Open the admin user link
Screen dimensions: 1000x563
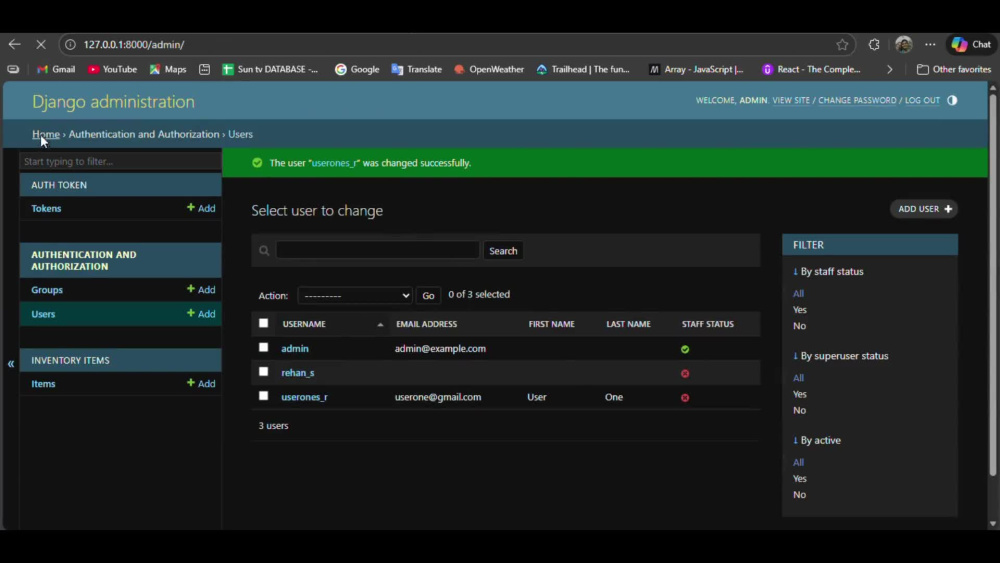[295, 349]
